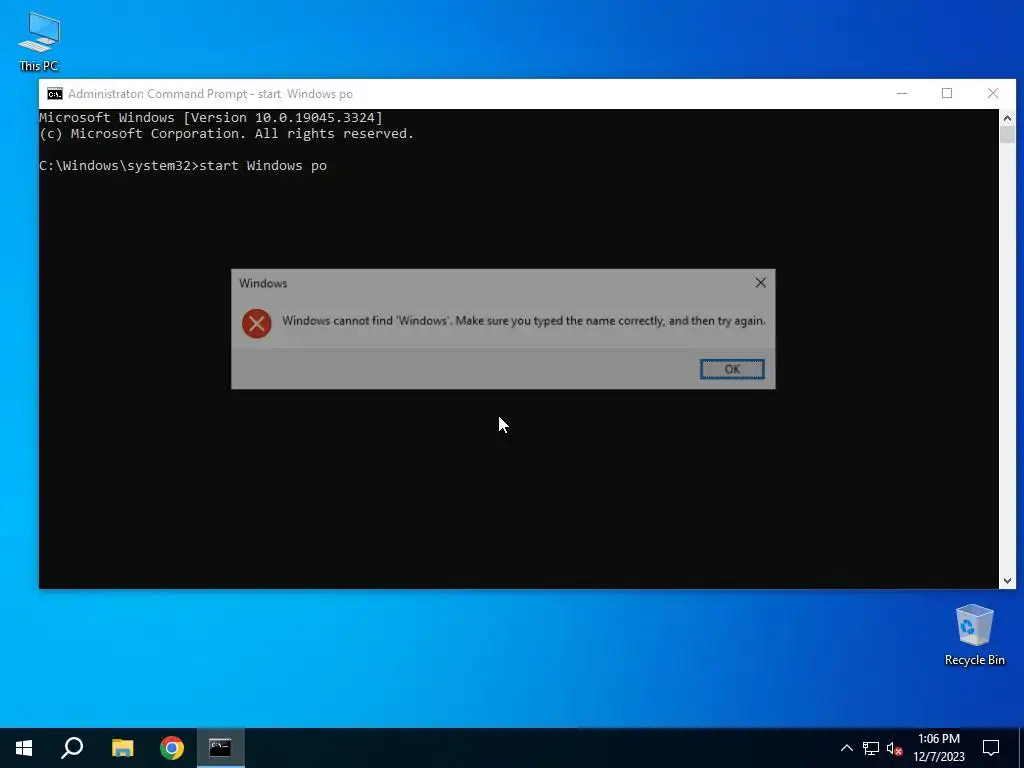Click the 'Microsoft Windows [Version' line

pyautogui.click(x=211, y=118)
